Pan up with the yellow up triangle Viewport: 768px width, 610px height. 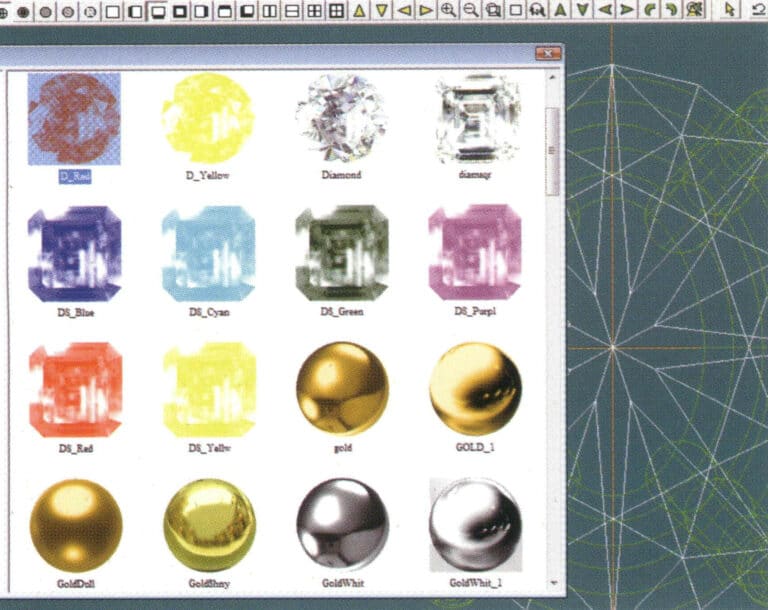[360, 11]
